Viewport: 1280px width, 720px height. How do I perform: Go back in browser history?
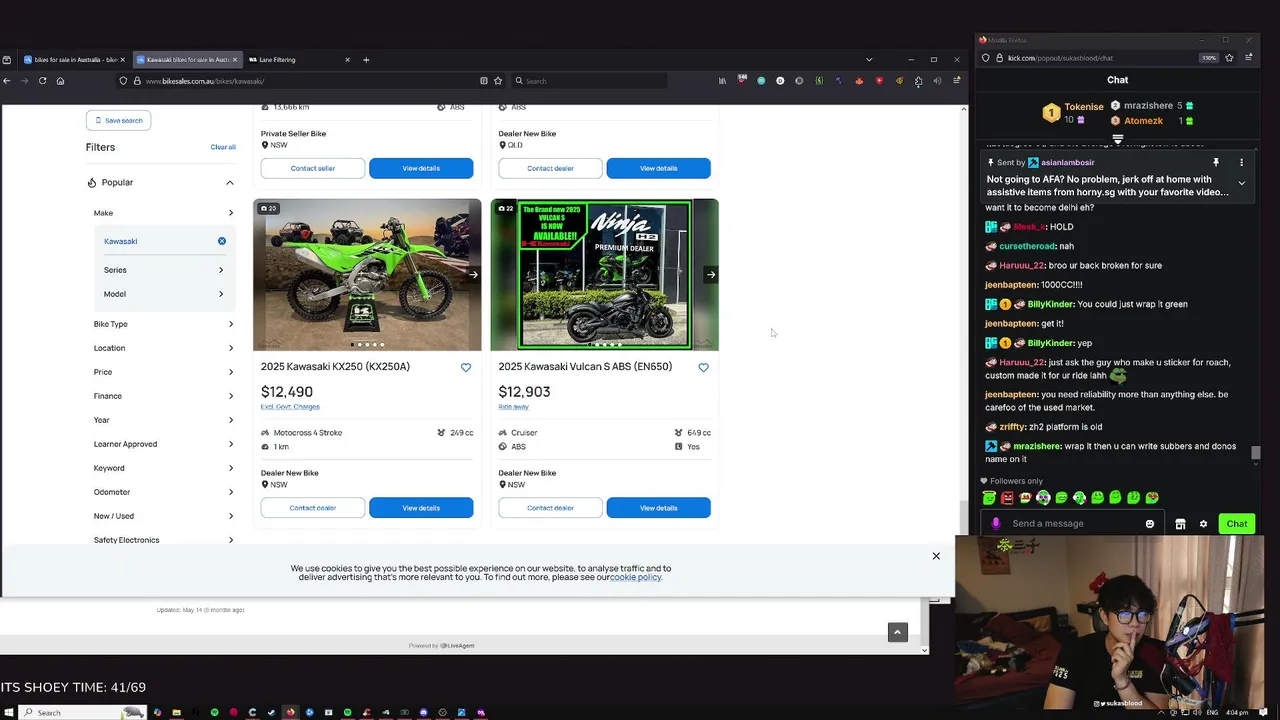pyautogui.click(x=7, y=81)
